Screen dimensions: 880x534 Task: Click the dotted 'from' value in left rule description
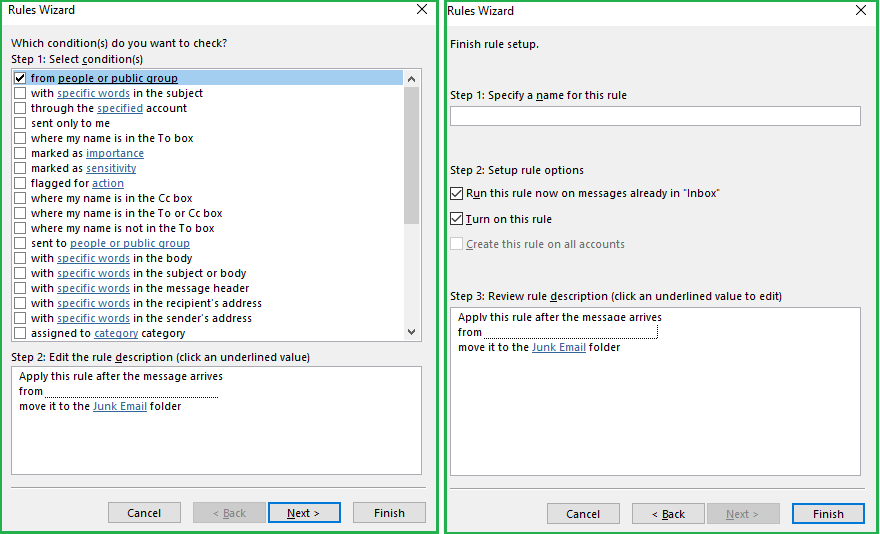131,392
